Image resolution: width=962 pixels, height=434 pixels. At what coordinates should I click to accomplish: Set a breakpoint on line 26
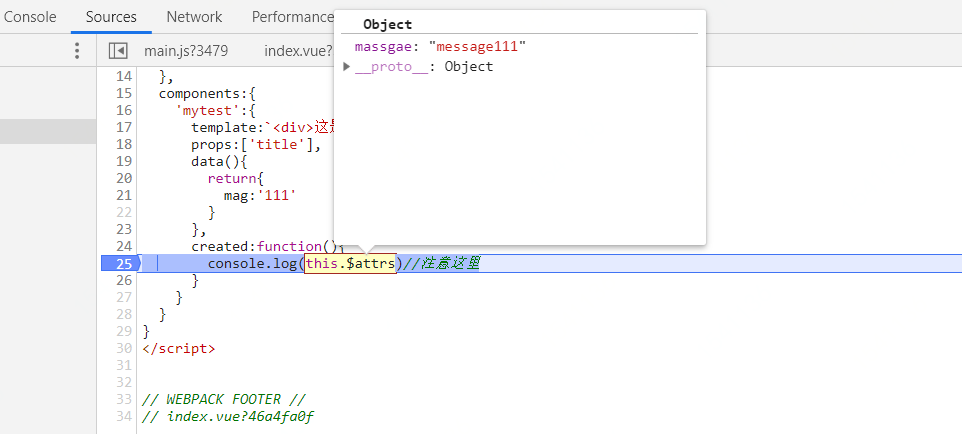(x=123, y=281)
